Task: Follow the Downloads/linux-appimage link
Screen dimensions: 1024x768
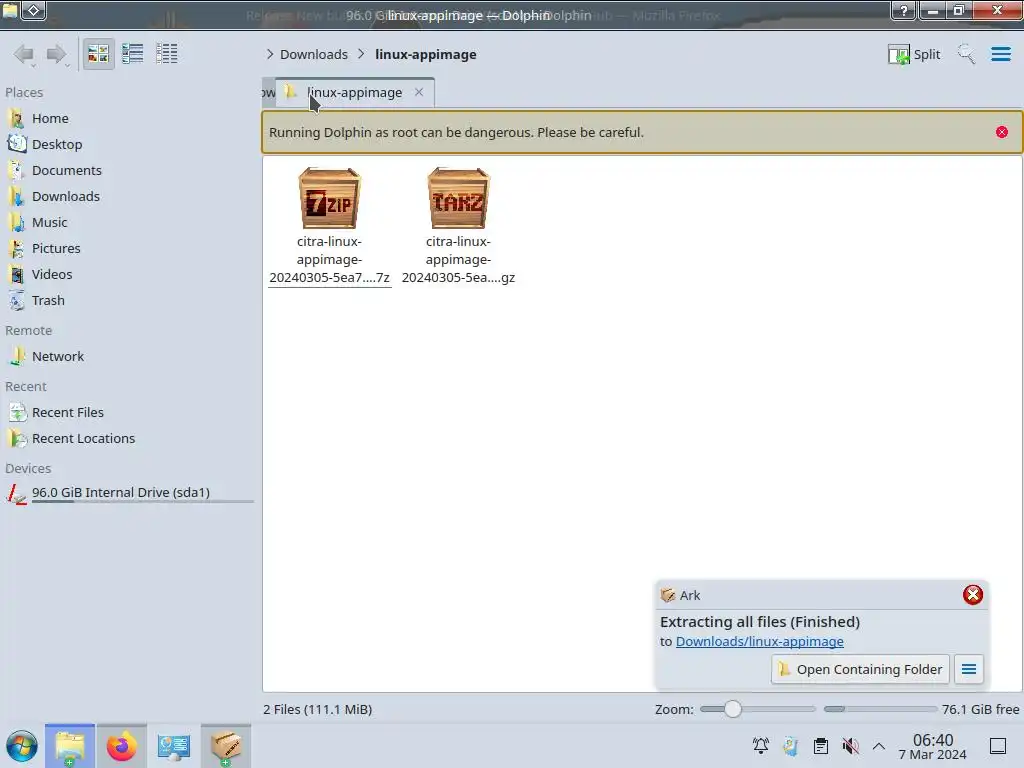Action: [x=759, y=642]
